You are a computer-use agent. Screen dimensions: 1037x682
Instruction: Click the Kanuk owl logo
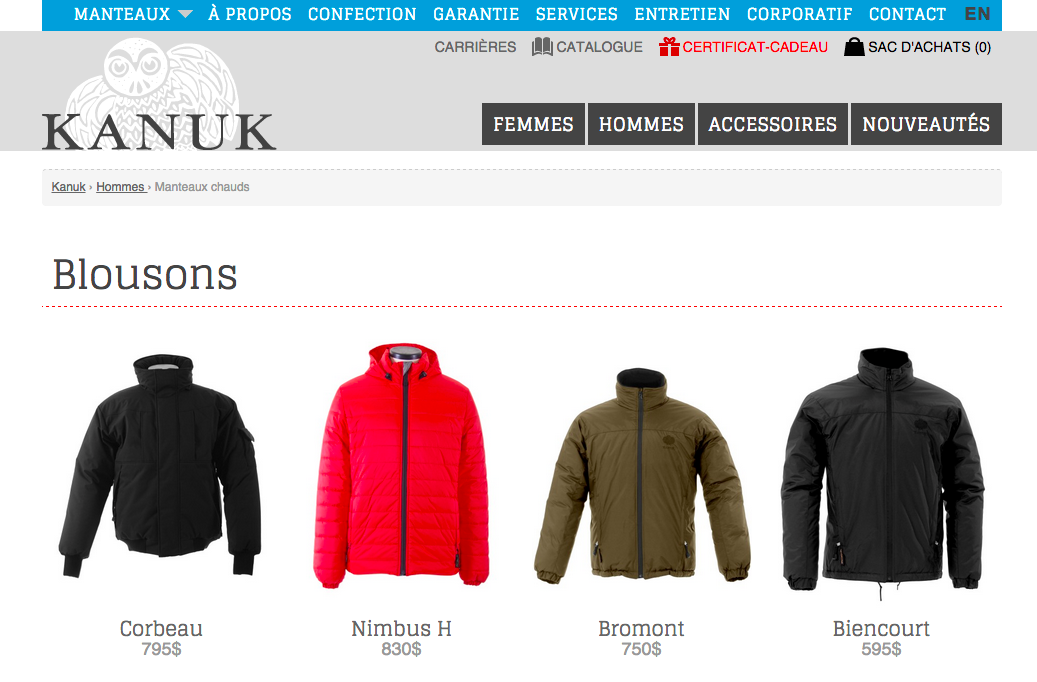pos(159,95)
